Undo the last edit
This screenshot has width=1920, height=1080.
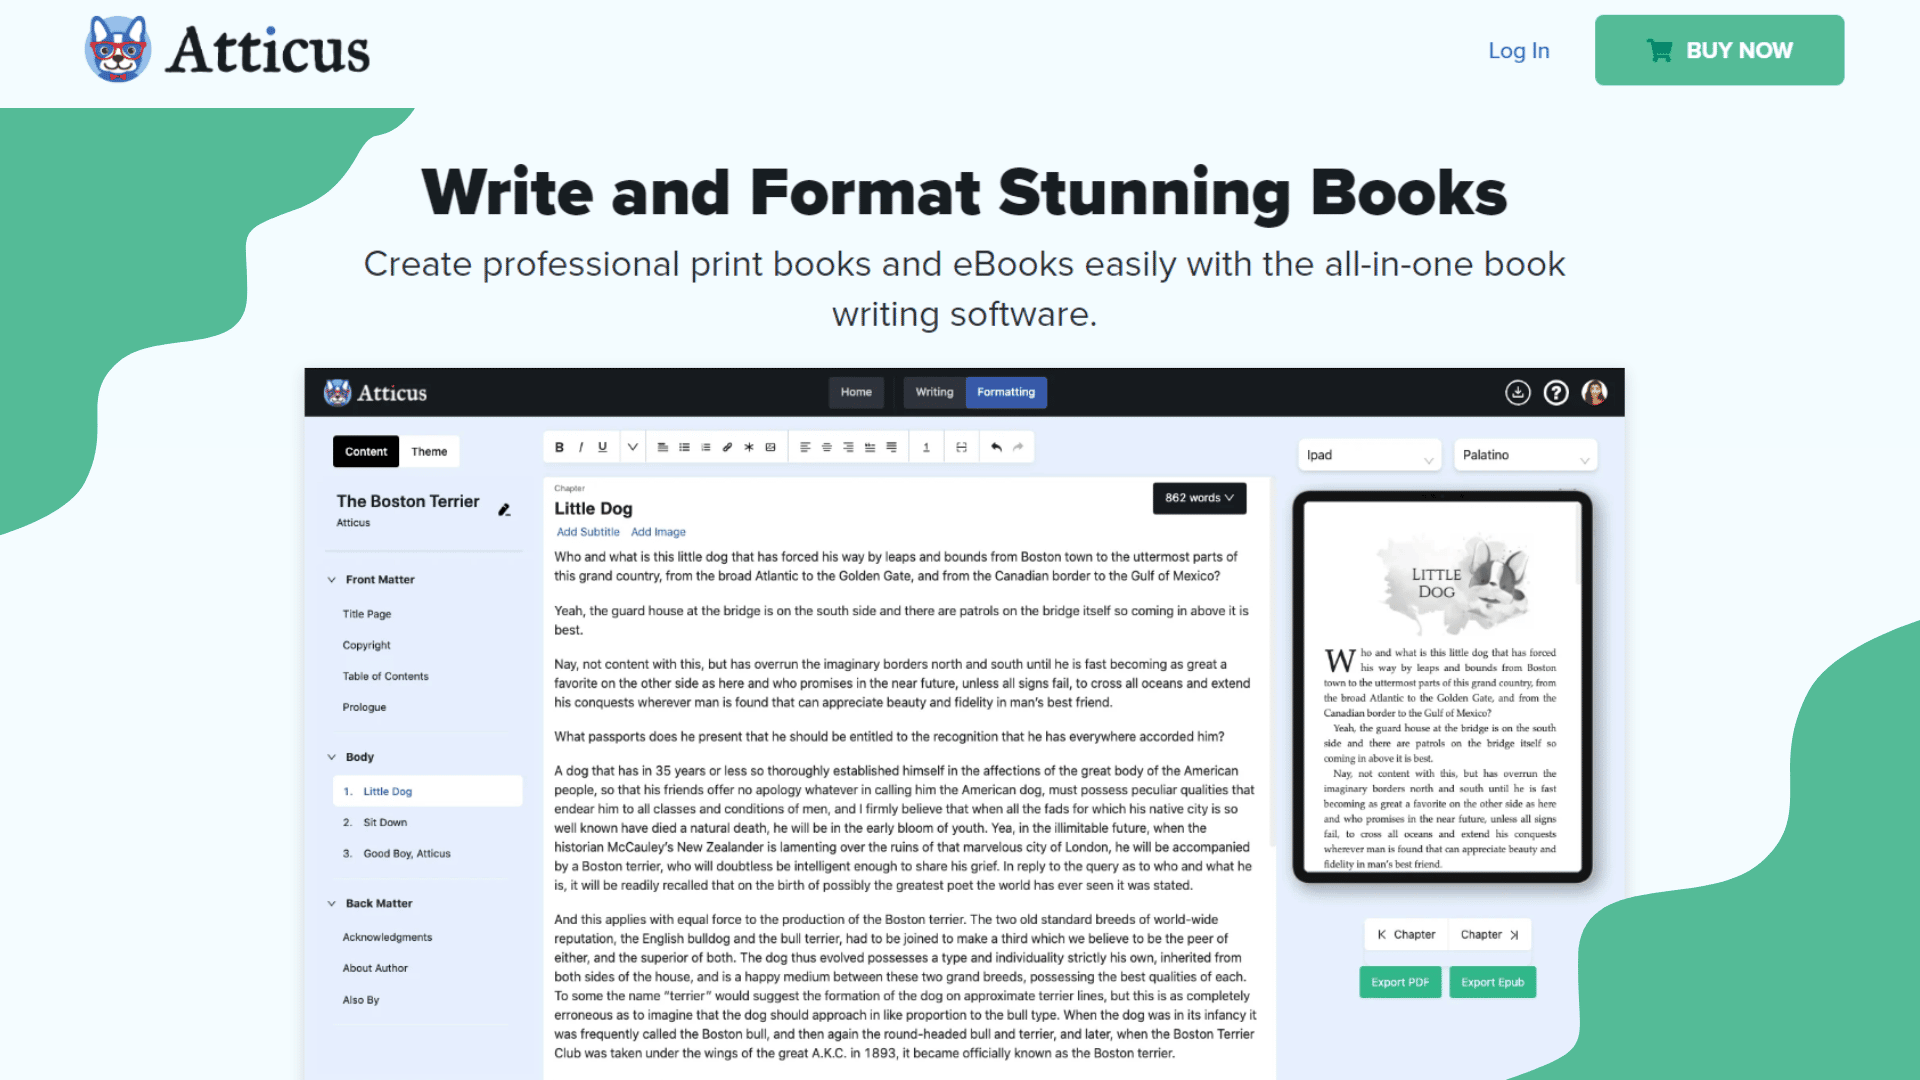(996, 447)
